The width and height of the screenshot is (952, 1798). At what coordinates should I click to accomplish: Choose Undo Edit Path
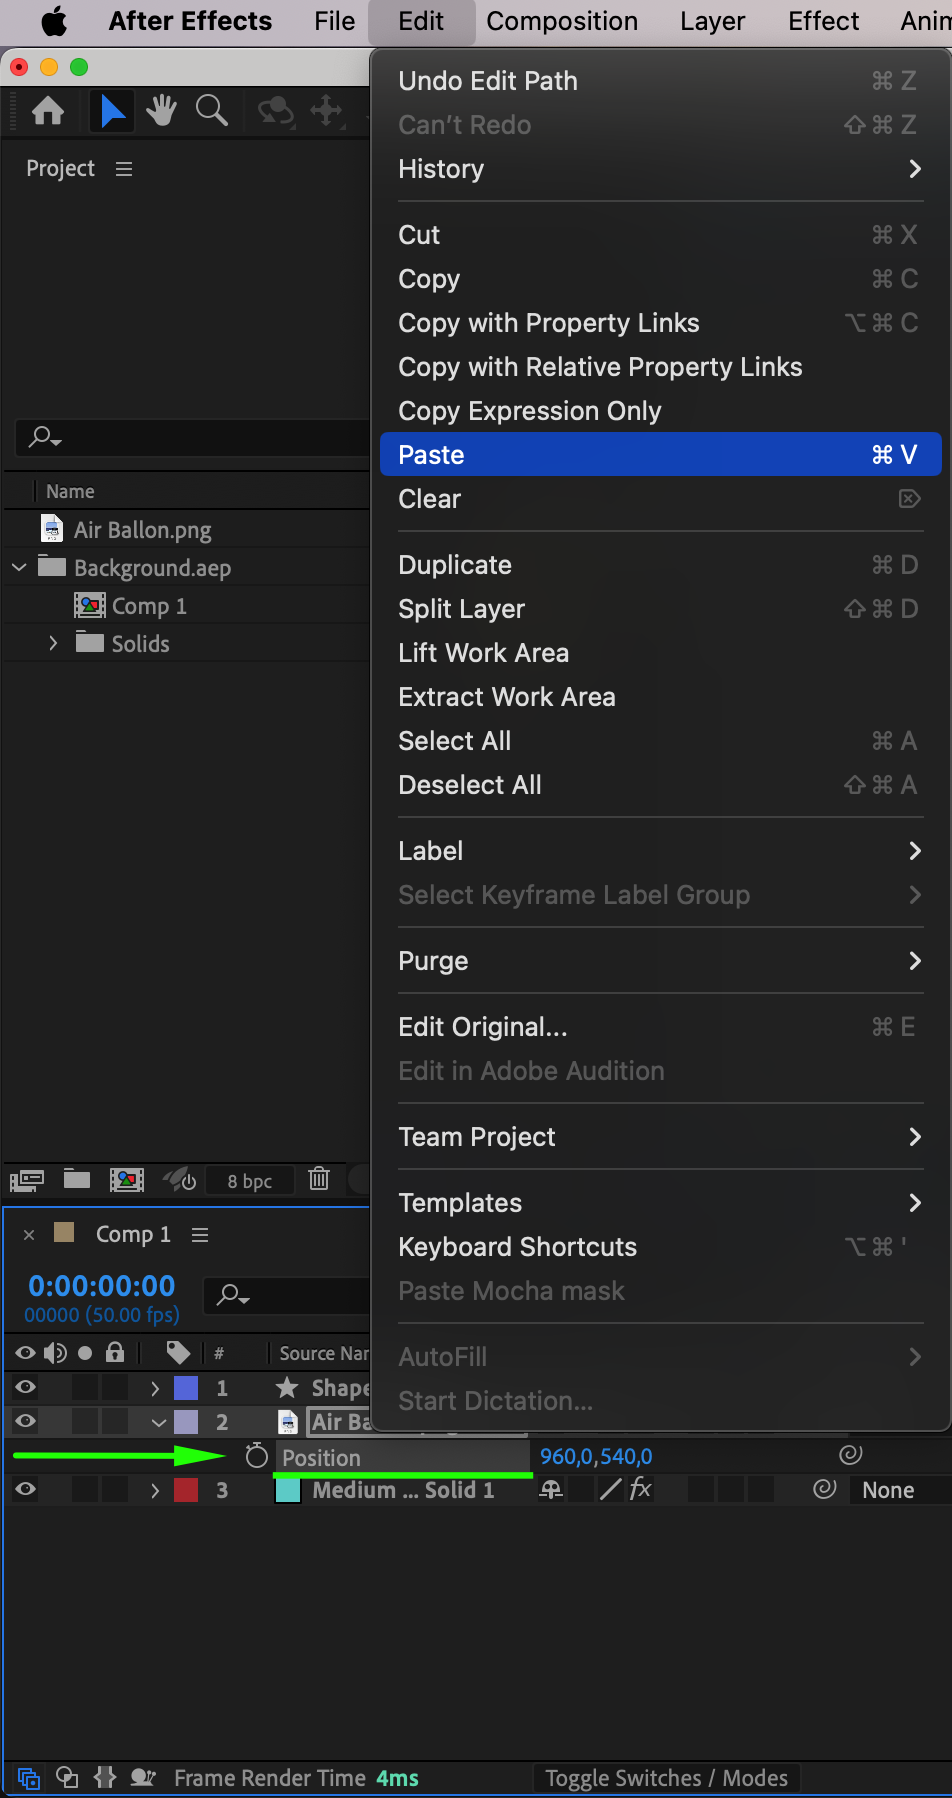(x=660, y=81)
